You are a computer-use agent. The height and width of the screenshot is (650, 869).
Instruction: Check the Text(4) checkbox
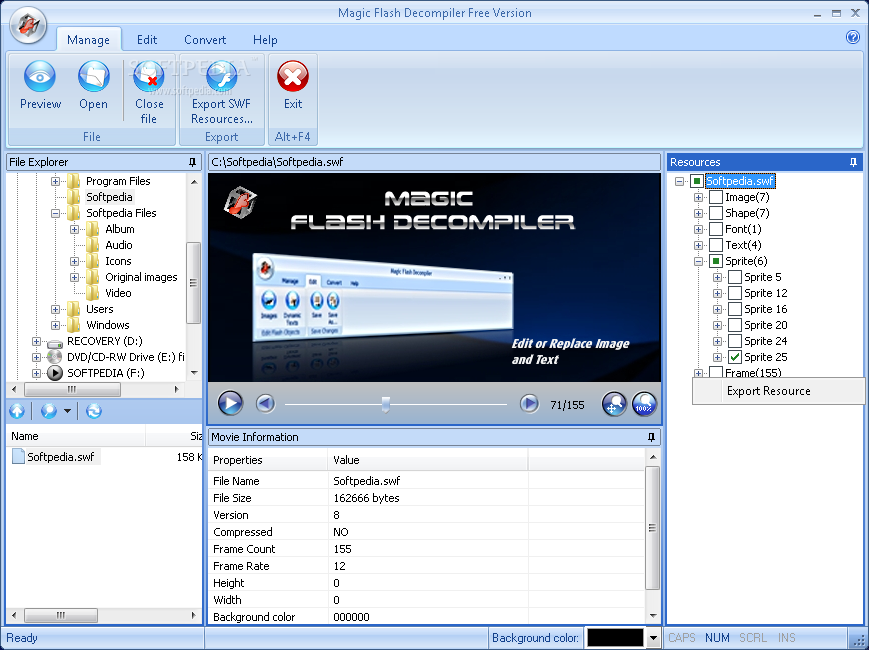(716, 245)
